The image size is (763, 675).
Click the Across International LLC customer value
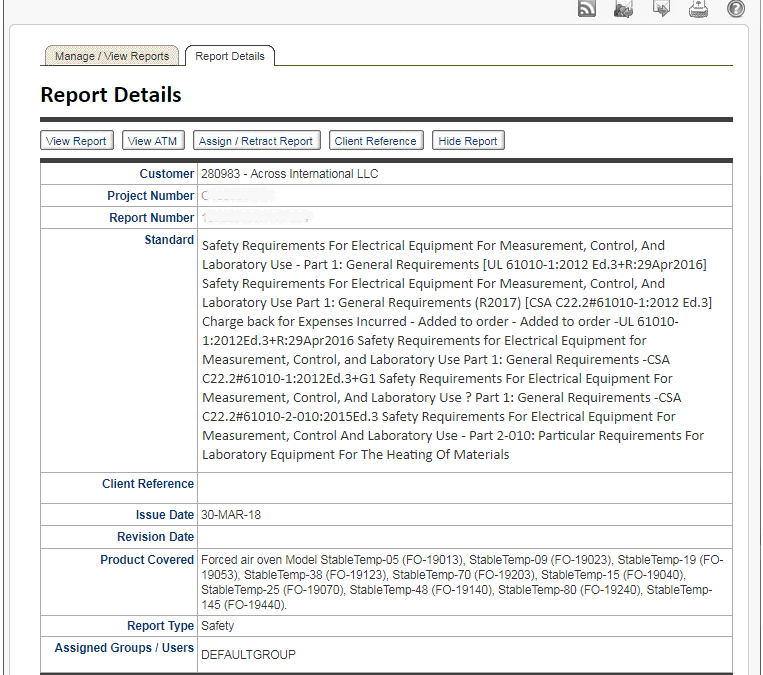pyautogui.click(x=290, y=174)
